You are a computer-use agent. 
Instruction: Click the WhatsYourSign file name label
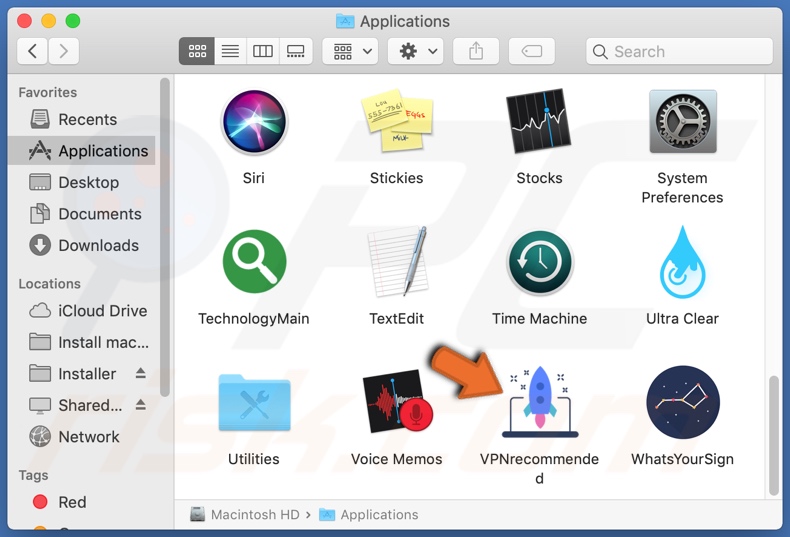[683, 459]
